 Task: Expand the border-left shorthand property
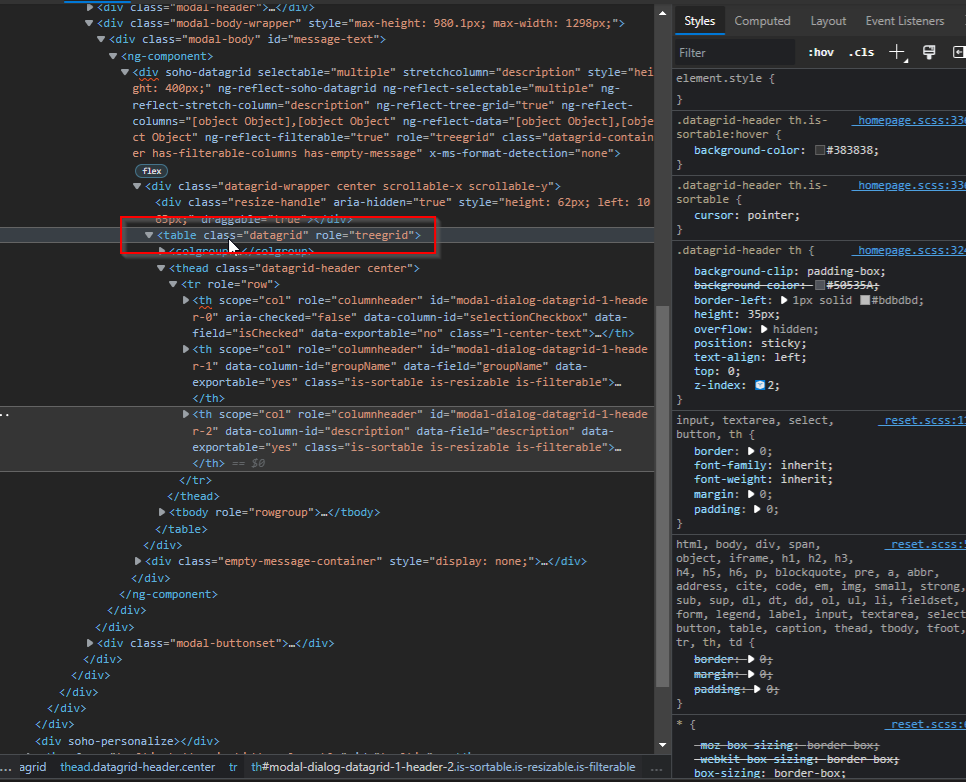coord(784,301)
